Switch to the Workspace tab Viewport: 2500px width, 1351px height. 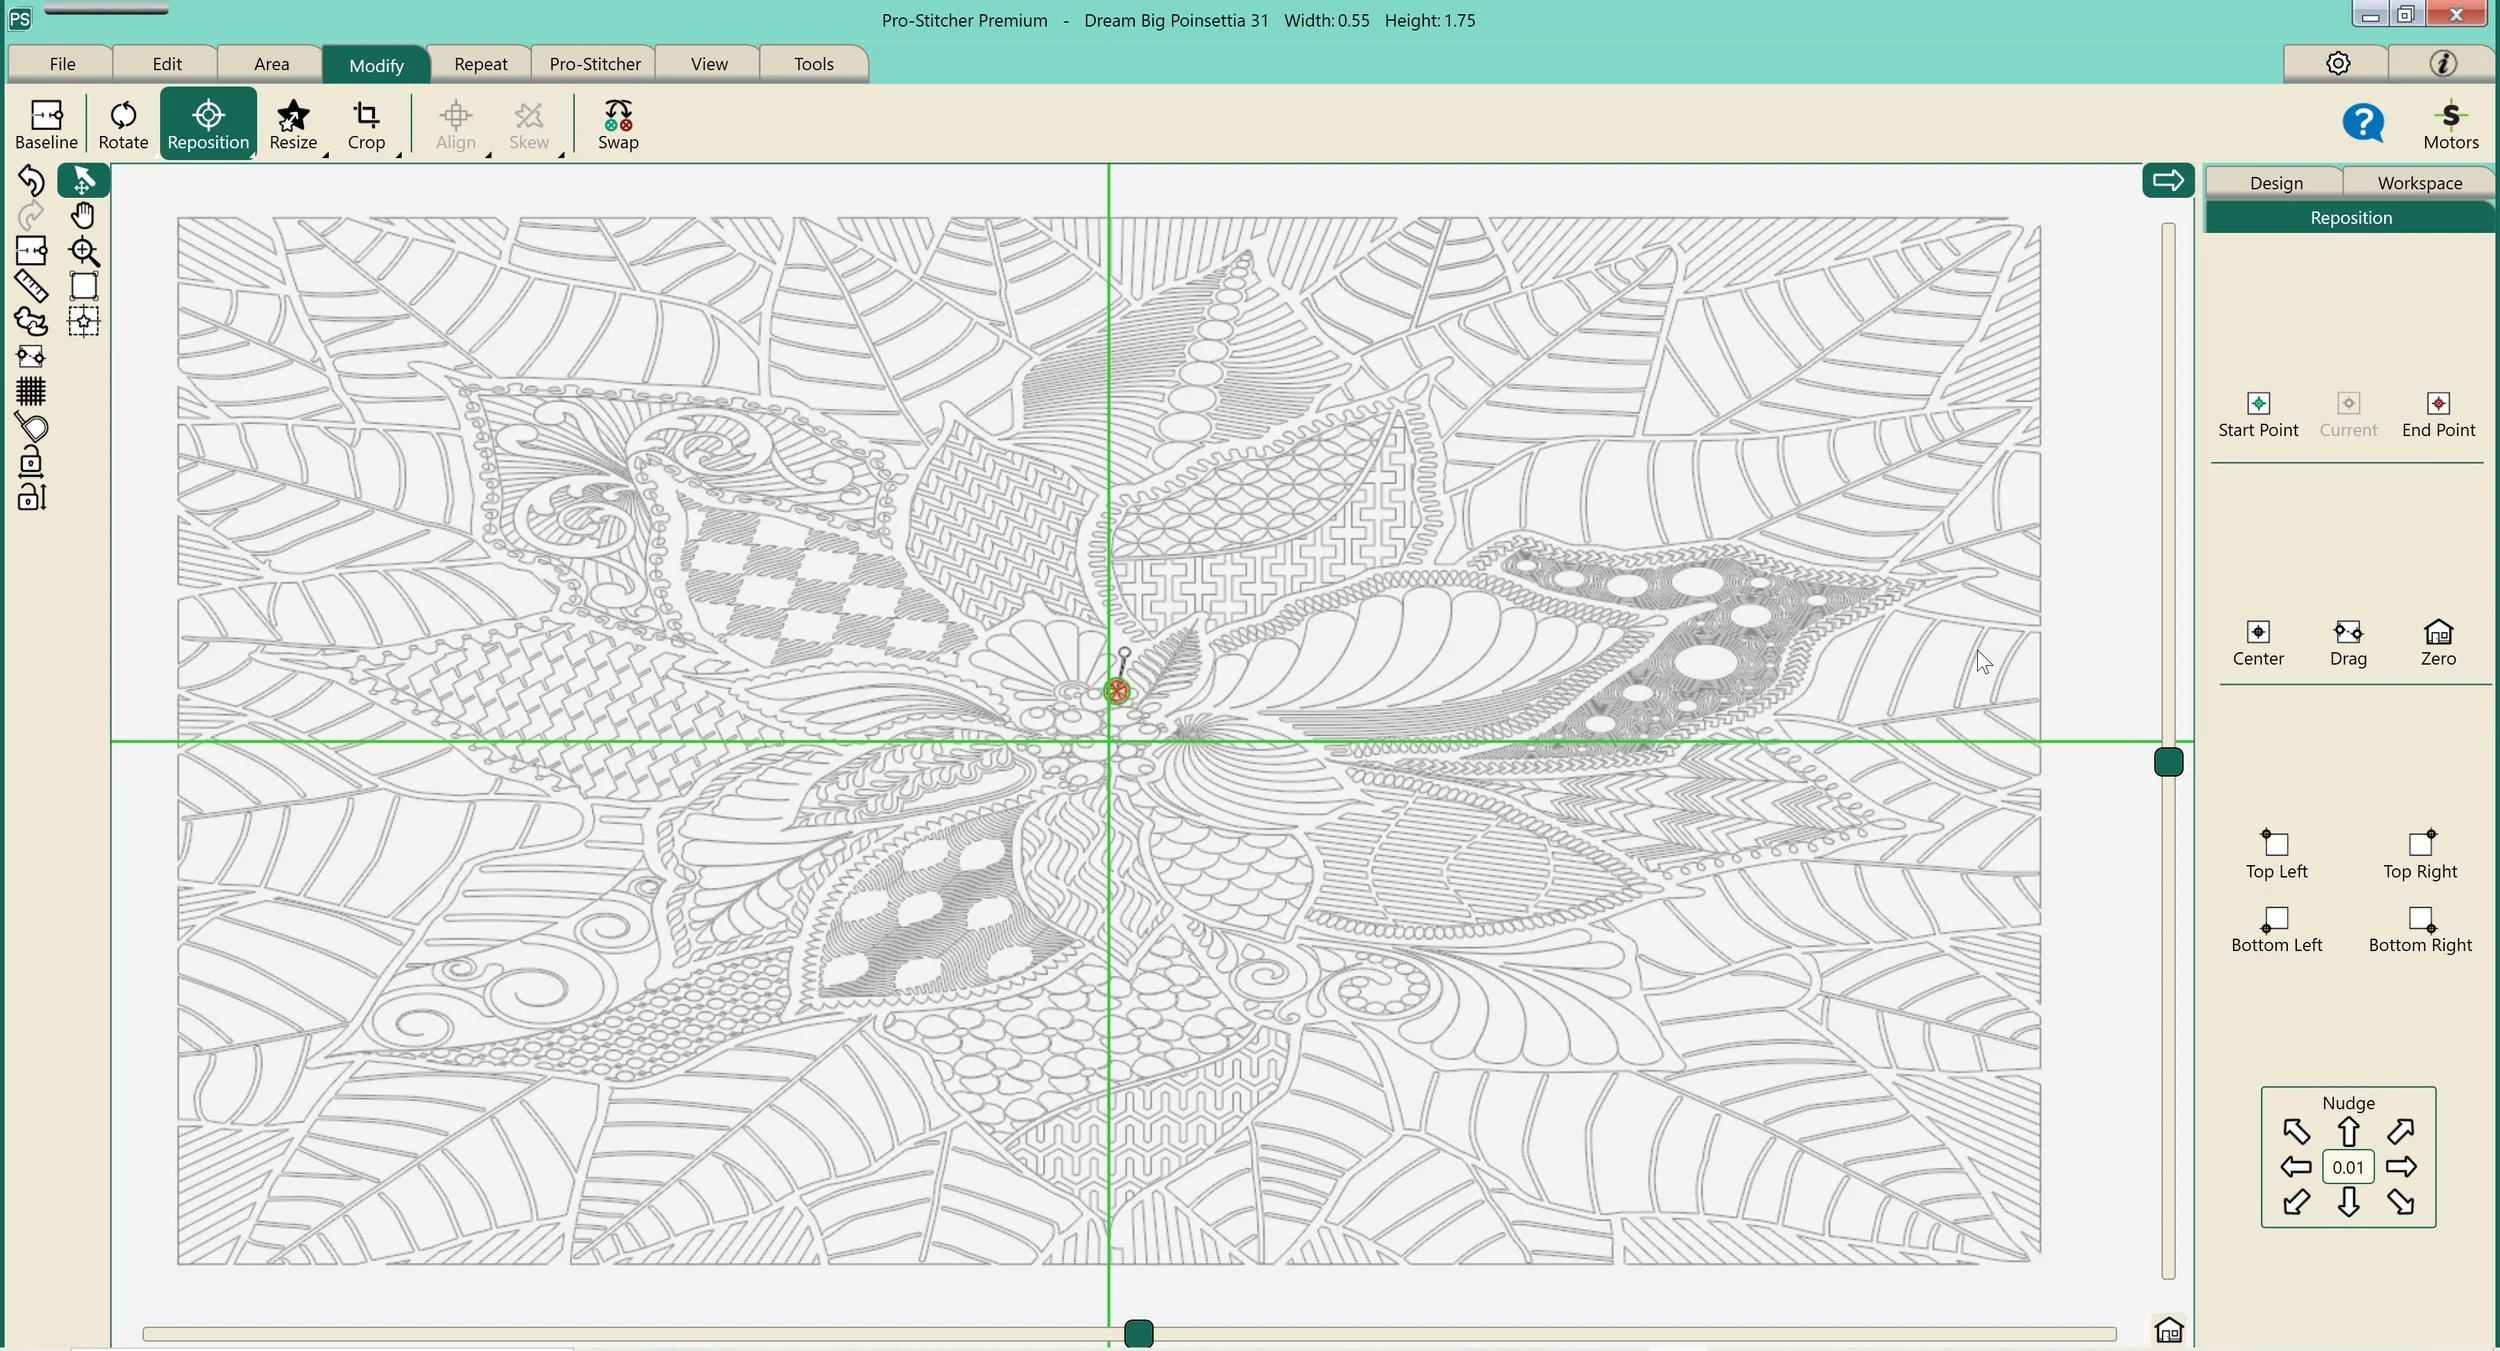coord(2419,183)
